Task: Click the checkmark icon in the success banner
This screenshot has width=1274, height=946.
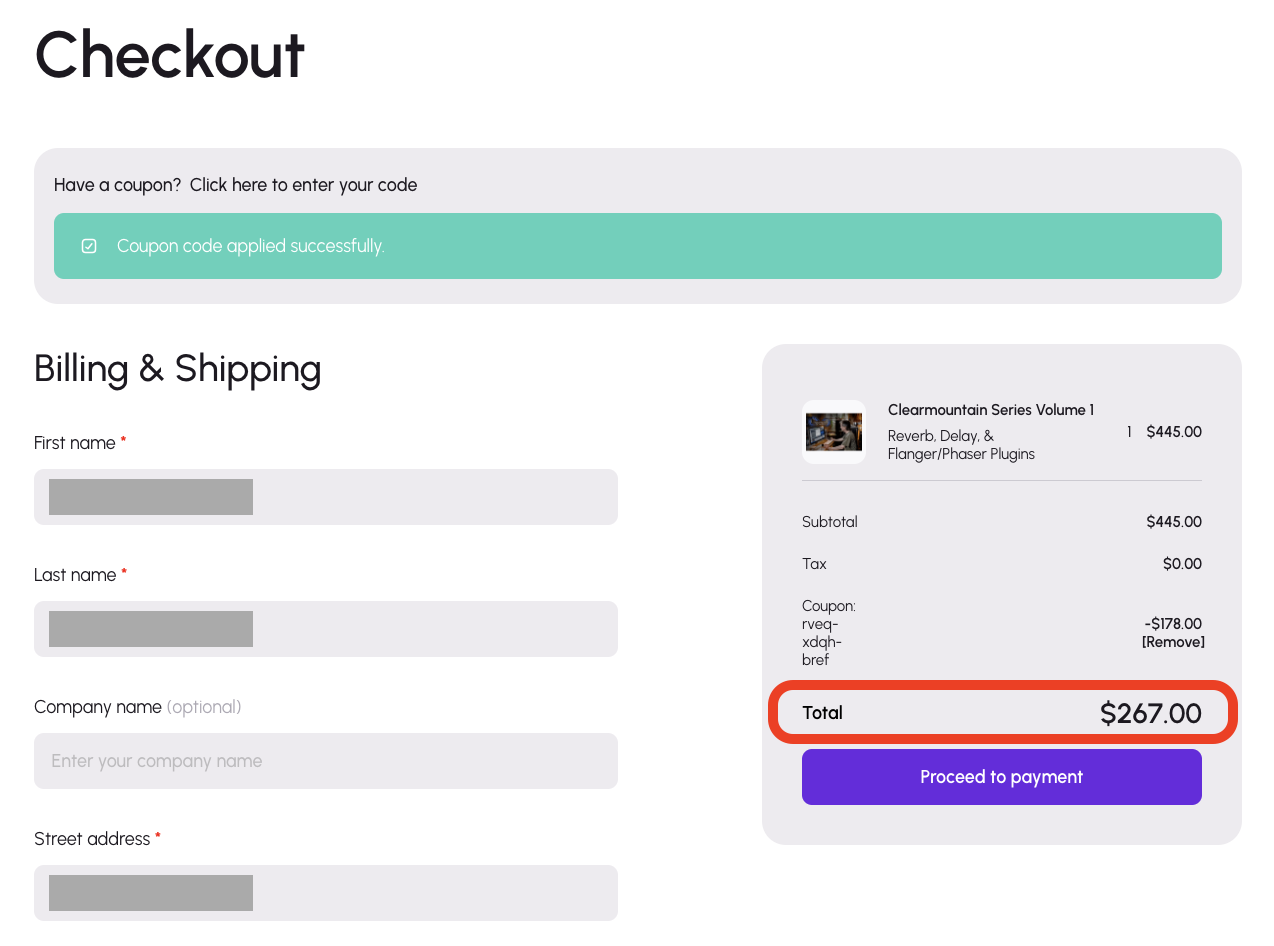Action: point(89,246)
